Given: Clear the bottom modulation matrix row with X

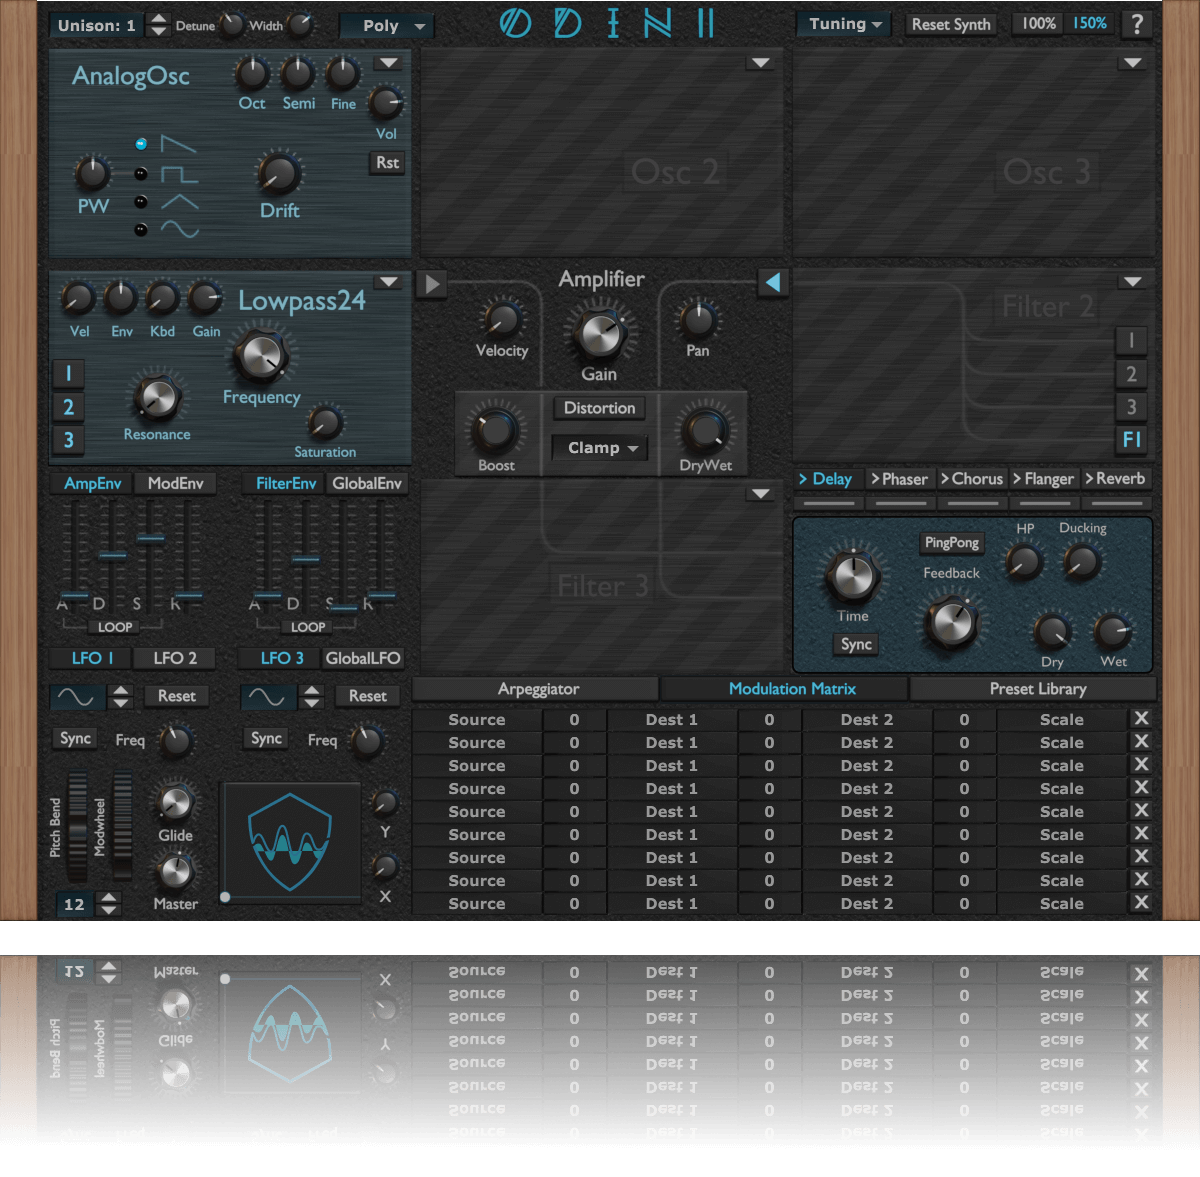Looking at the screenshot, I should pyautogui.click(x=1141, y=903).
